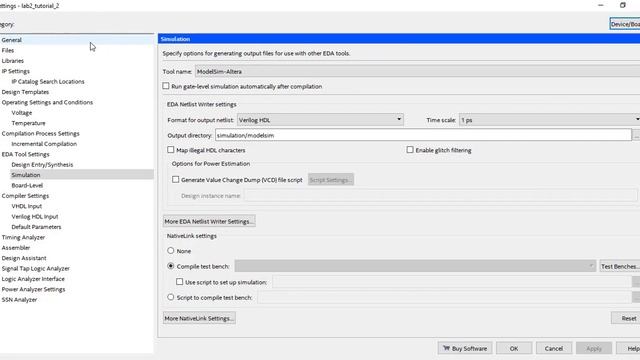Image resolution: width=640 pixels, height=360 pixels.
Task: Open the Tool name dropdown
Action: (417, 71)
